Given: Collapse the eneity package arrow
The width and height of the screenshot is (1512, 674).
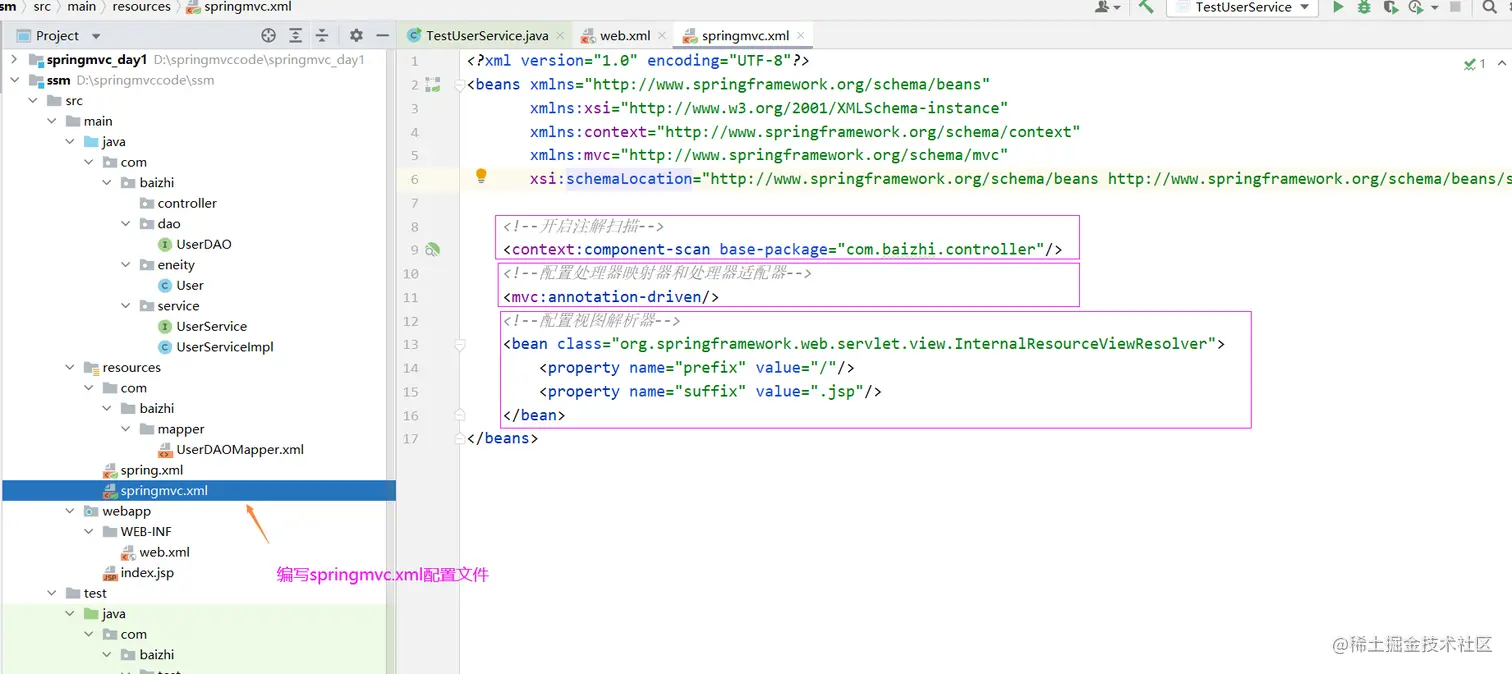Looking at the screenshot, I should [x=126, y=265].
